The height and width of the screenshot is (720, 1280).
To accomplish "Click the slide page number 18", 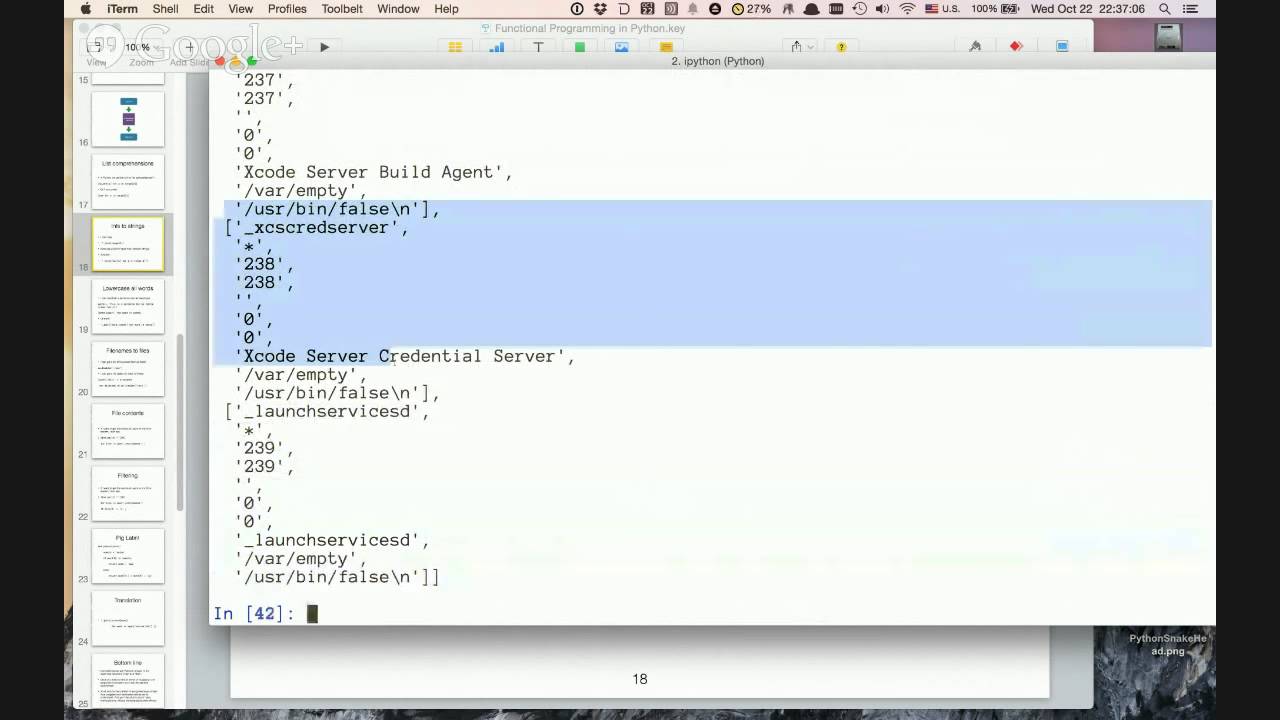I will [640, 679].
